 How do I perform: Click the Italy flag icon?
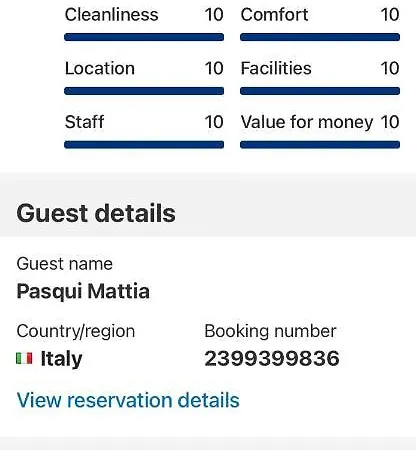[24, 358]
